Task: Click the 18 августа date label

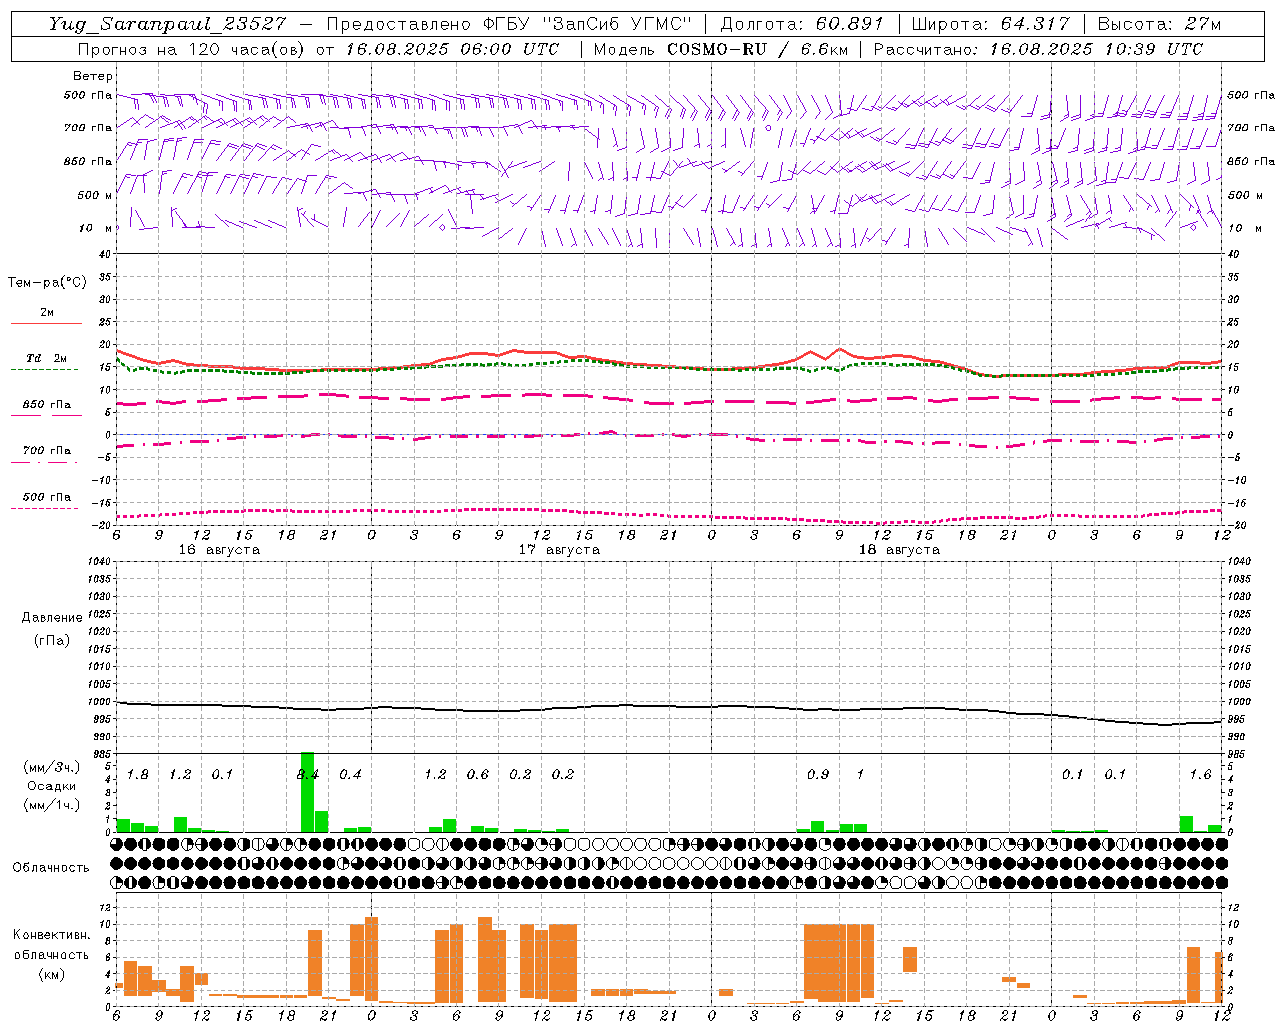Action: point(899,550)
